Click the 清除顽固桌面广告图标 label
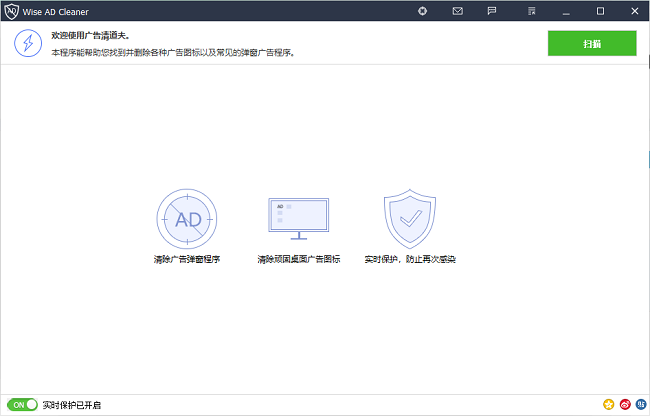 pos(298,259)
